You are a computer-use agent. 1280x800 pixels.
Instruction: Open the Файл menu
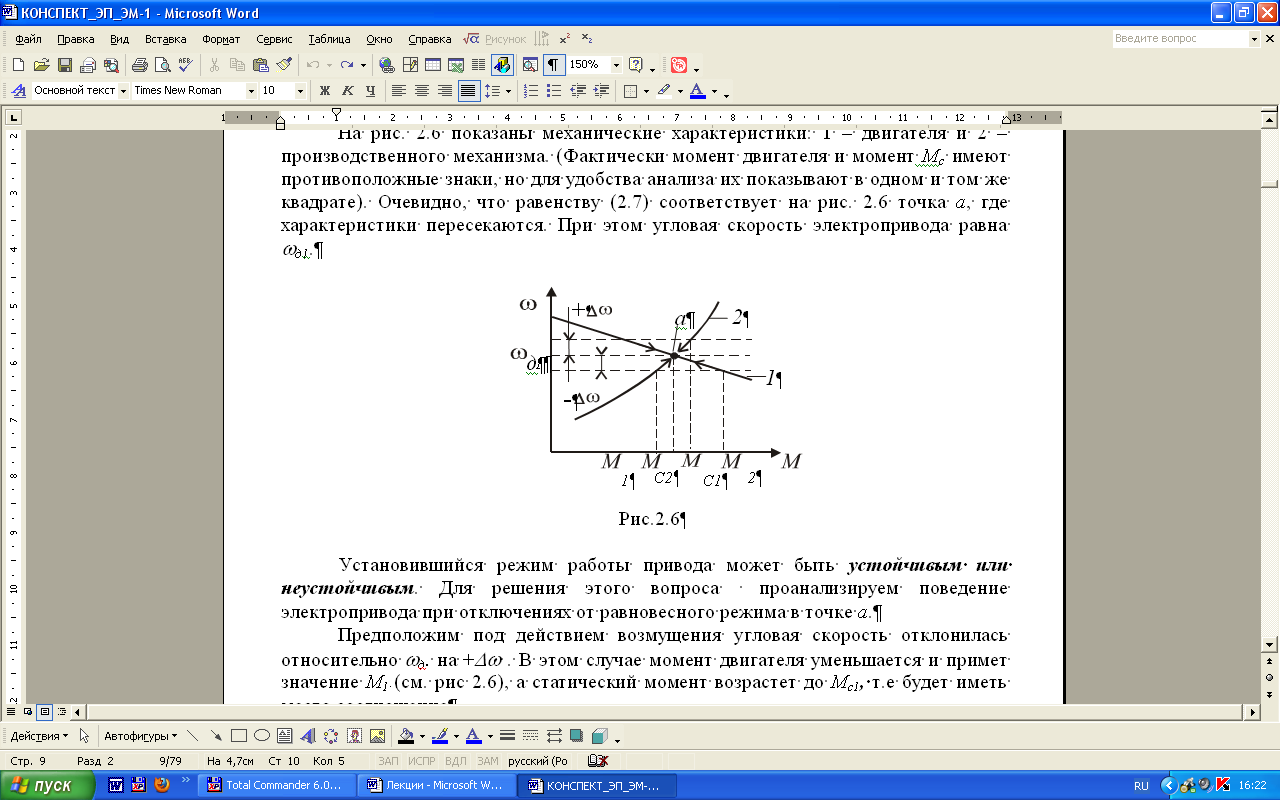pos(29,39)
